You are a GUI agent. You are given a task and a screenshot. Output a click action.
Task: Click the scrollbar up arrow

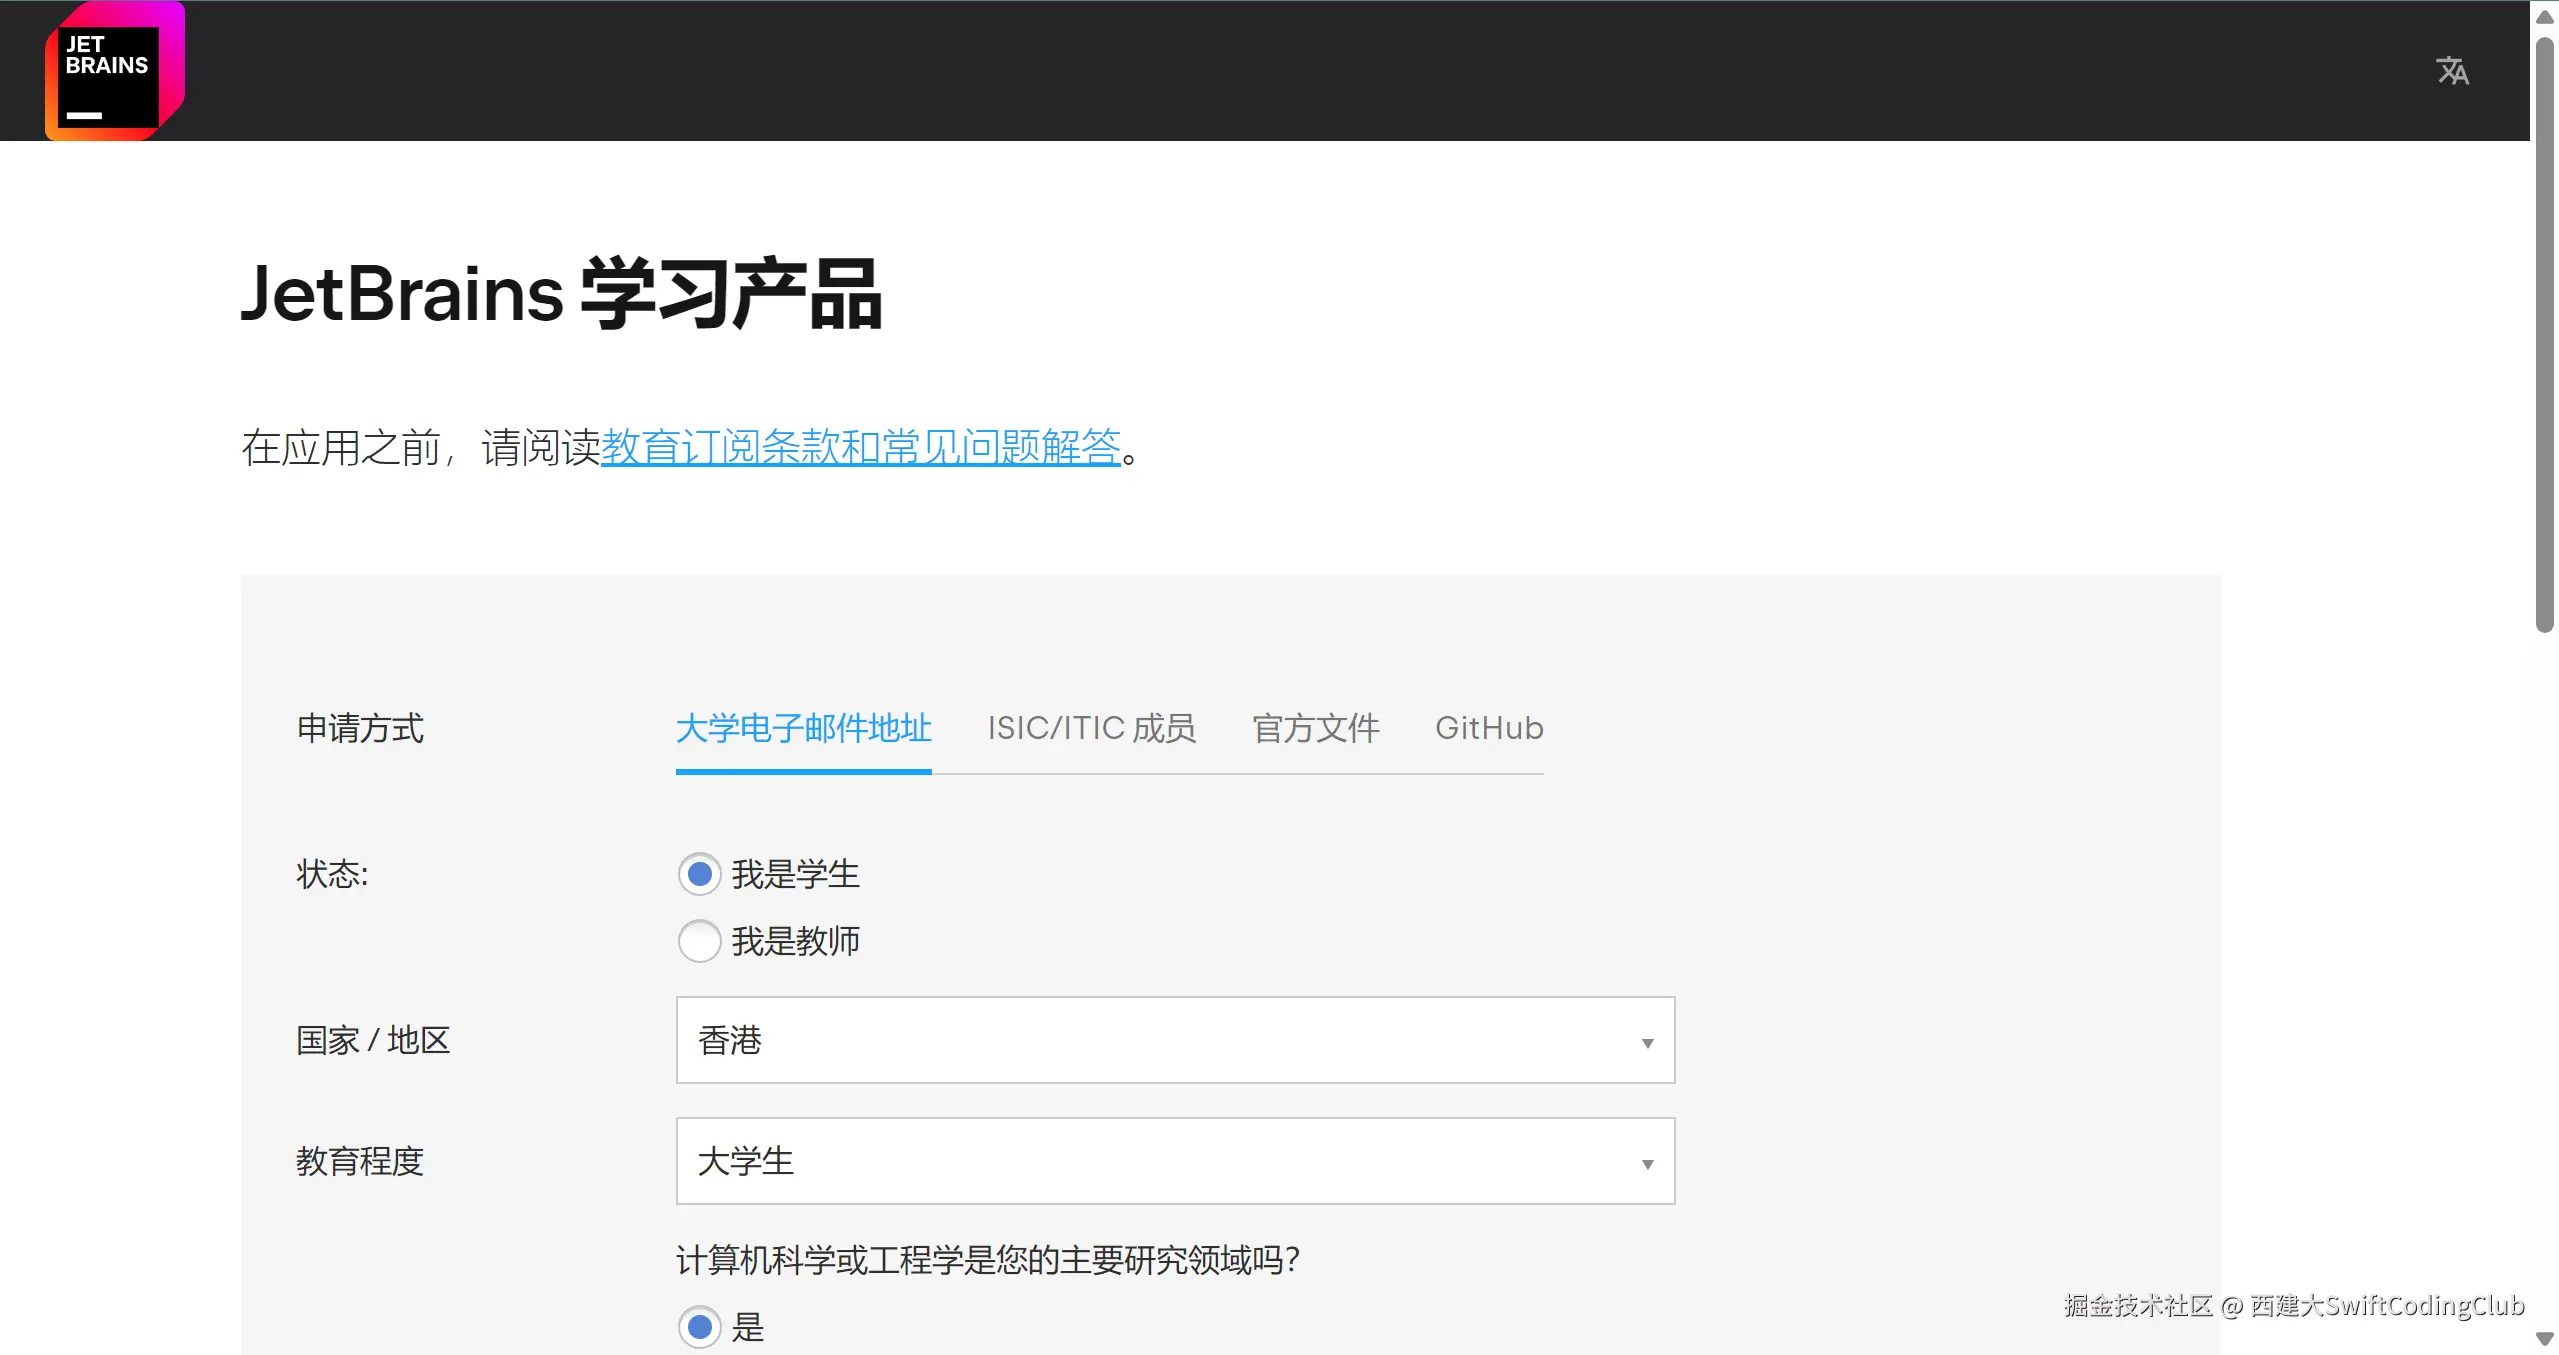coord(2545,17)
